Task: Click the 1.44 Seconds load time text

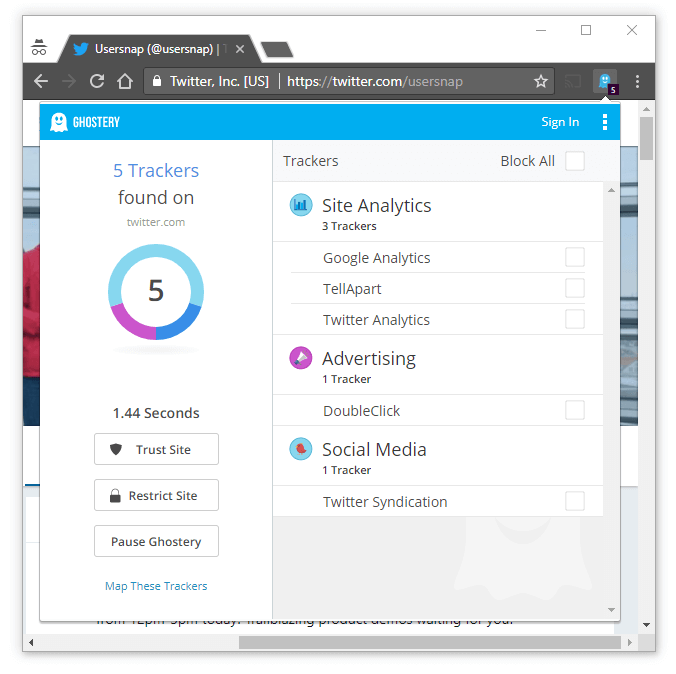Action: click(x=156, y=413)
